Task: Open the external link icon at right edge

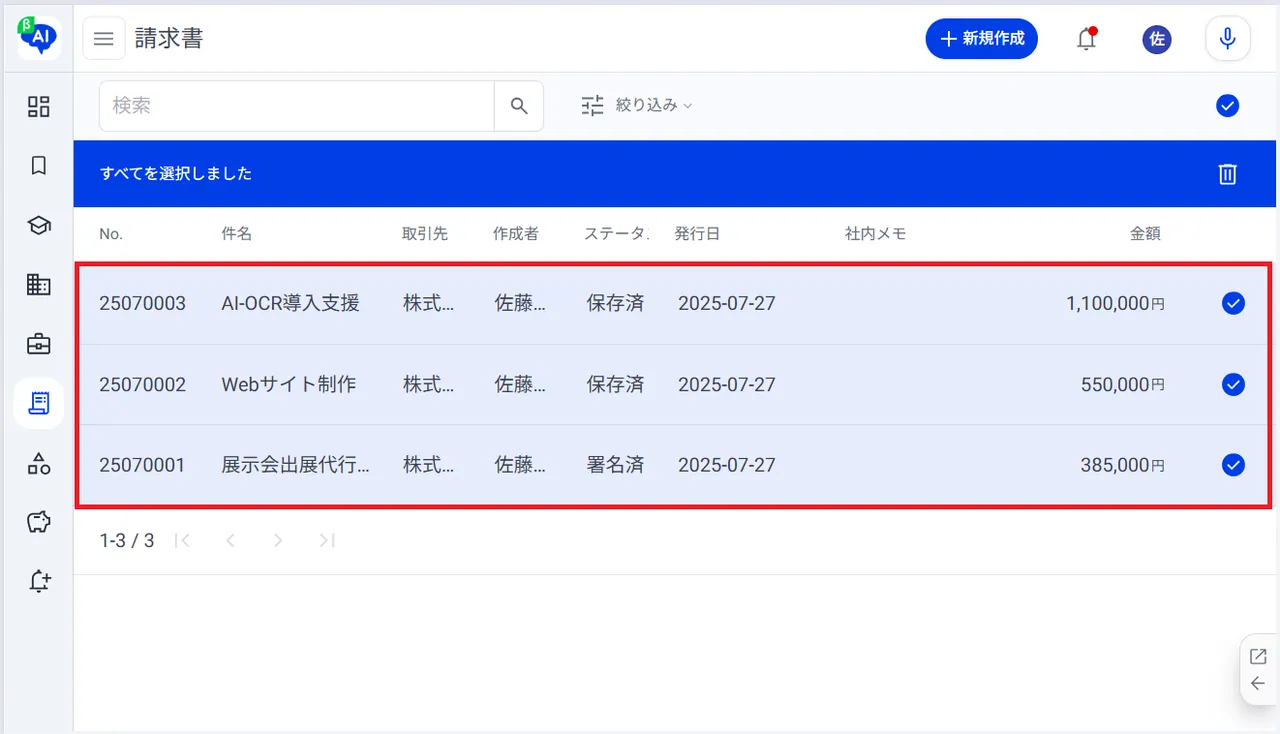Action: tap(1258, 657)
